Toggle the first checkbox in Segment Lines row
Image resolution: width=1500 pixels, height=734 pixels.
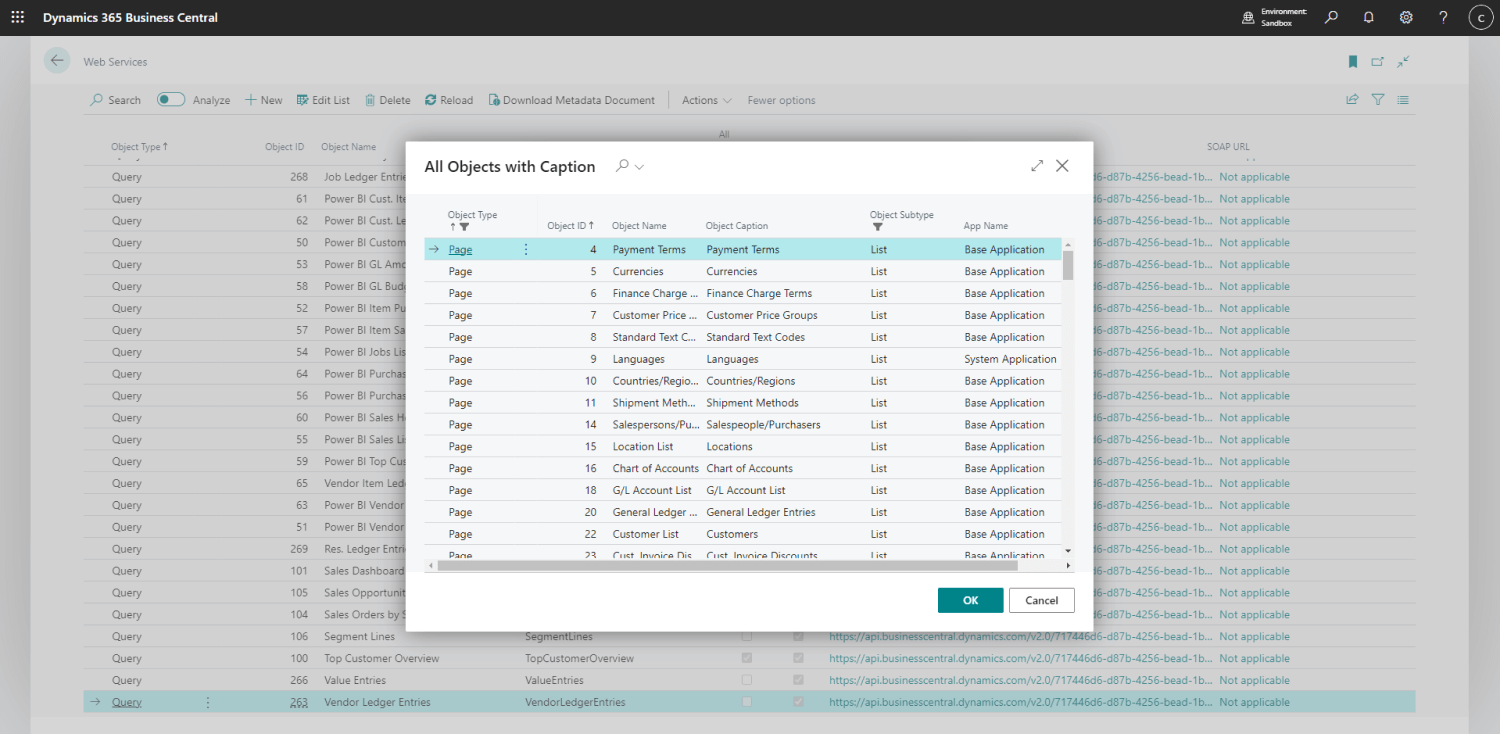[747, 637]
